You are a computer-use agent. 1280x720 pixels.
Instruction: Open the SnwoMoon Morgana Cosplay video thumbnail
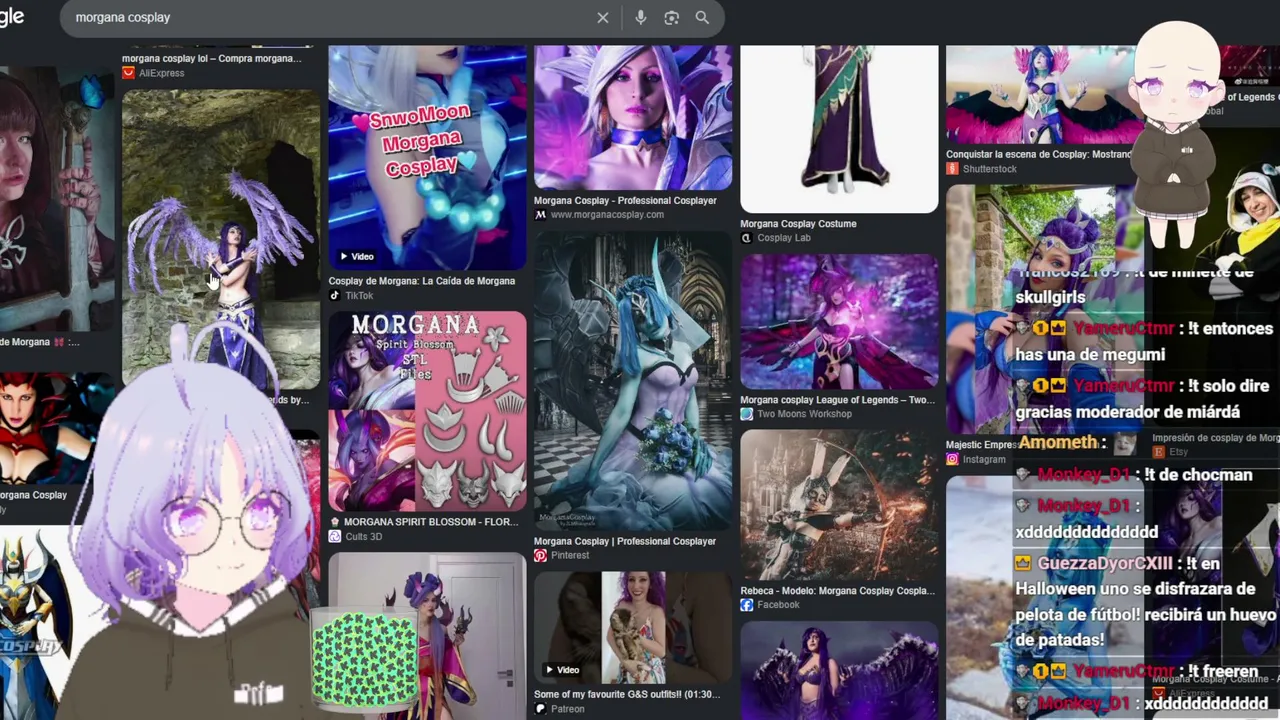pos(427,158)
